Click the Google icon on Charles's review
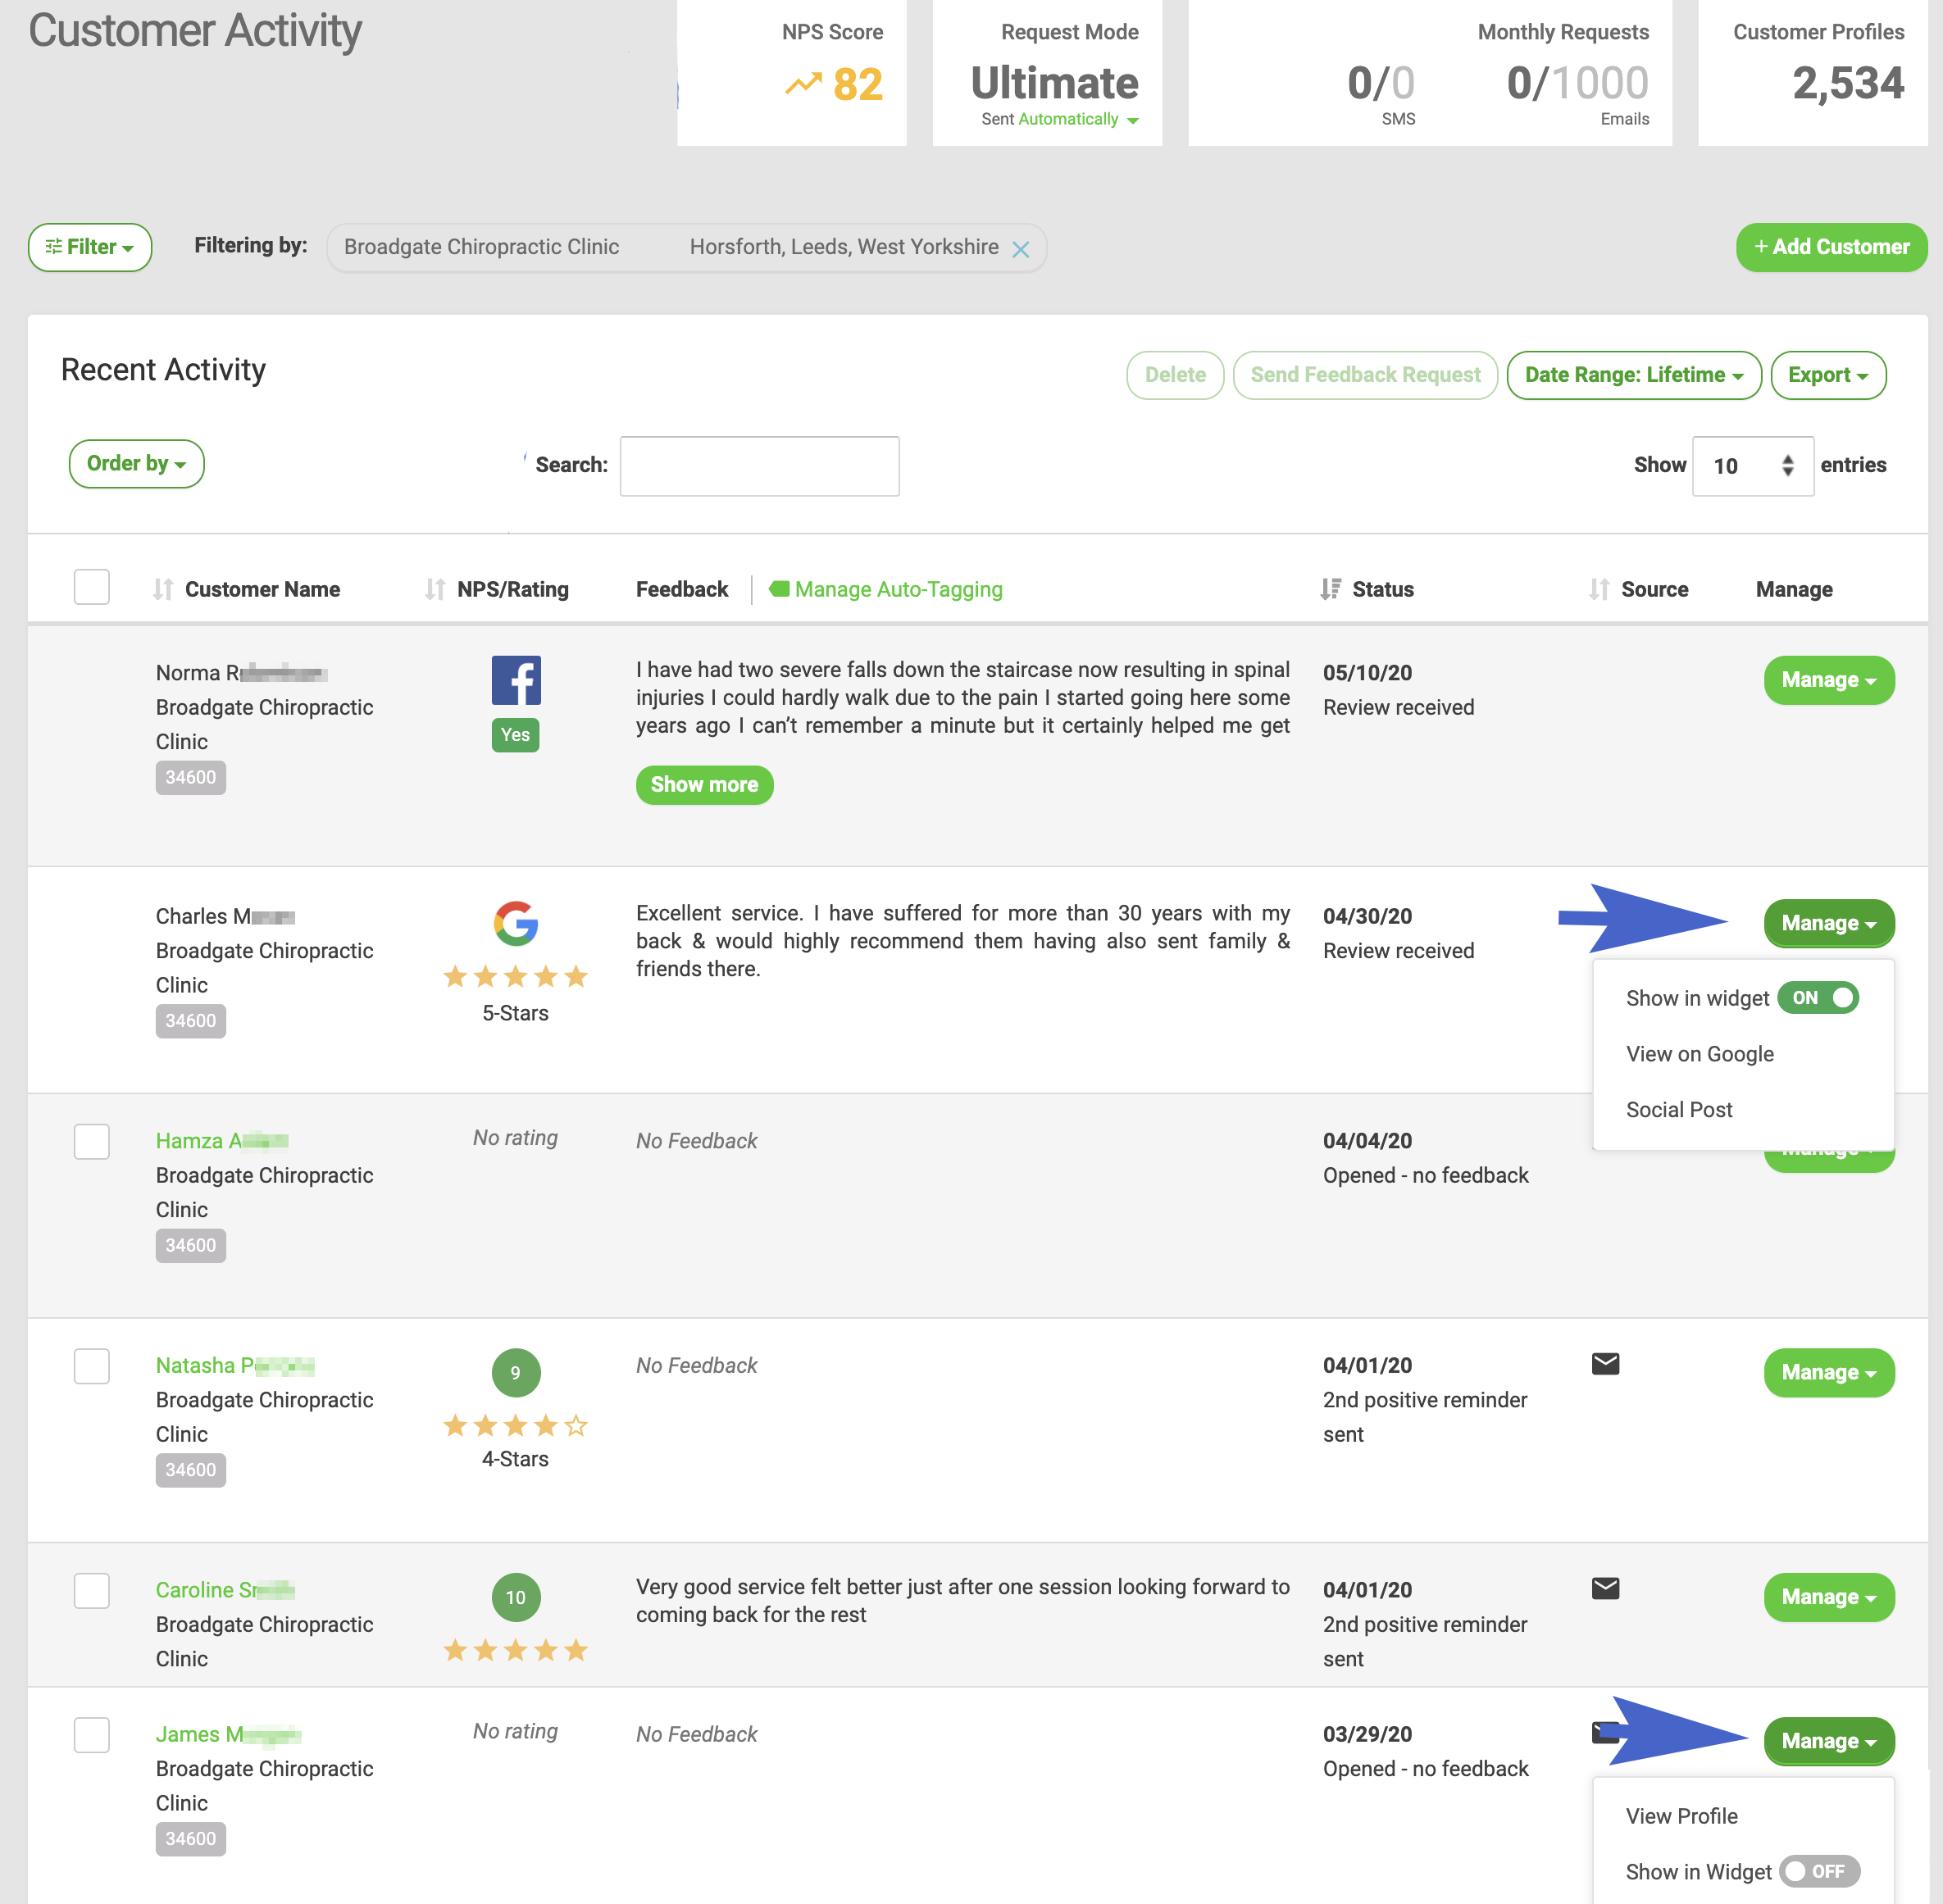The height and width of the screenshot is (1904, 1943). tap(516, 923)
